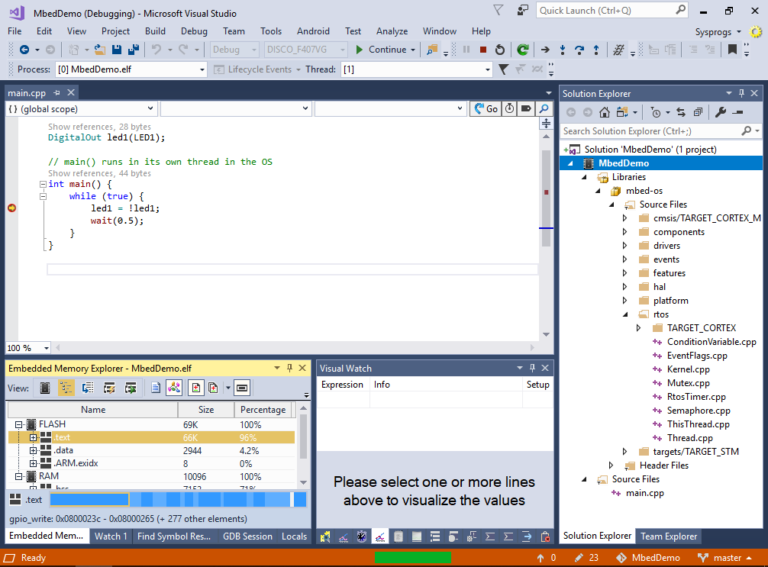Click the .text memory usage bar
The image size is (768, 567).
tap(178, 499)
